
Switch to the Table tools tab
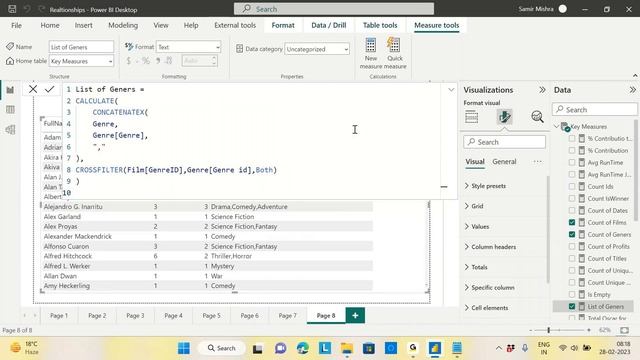(380, 25)
